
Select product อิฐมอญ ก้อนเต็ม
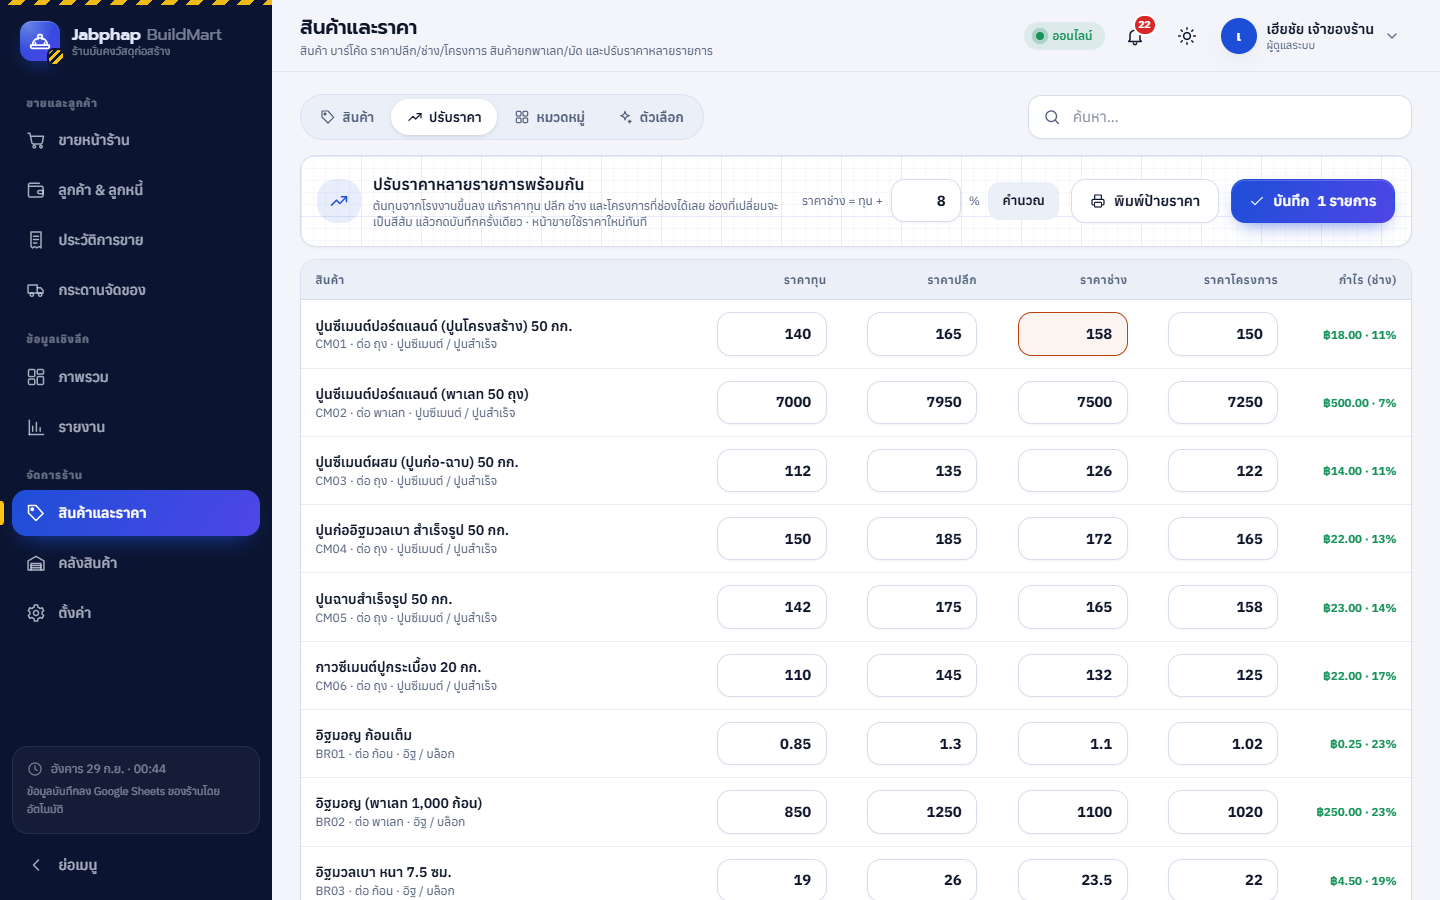(x=364, y=735)
